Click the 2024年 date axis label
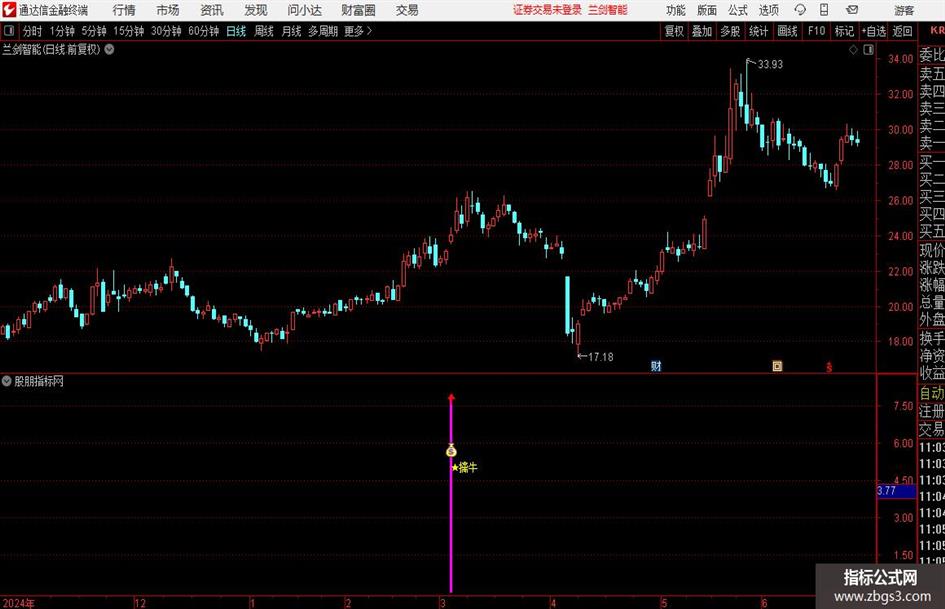The height and width of the screenshot is (609, 945). pos(19,602)
